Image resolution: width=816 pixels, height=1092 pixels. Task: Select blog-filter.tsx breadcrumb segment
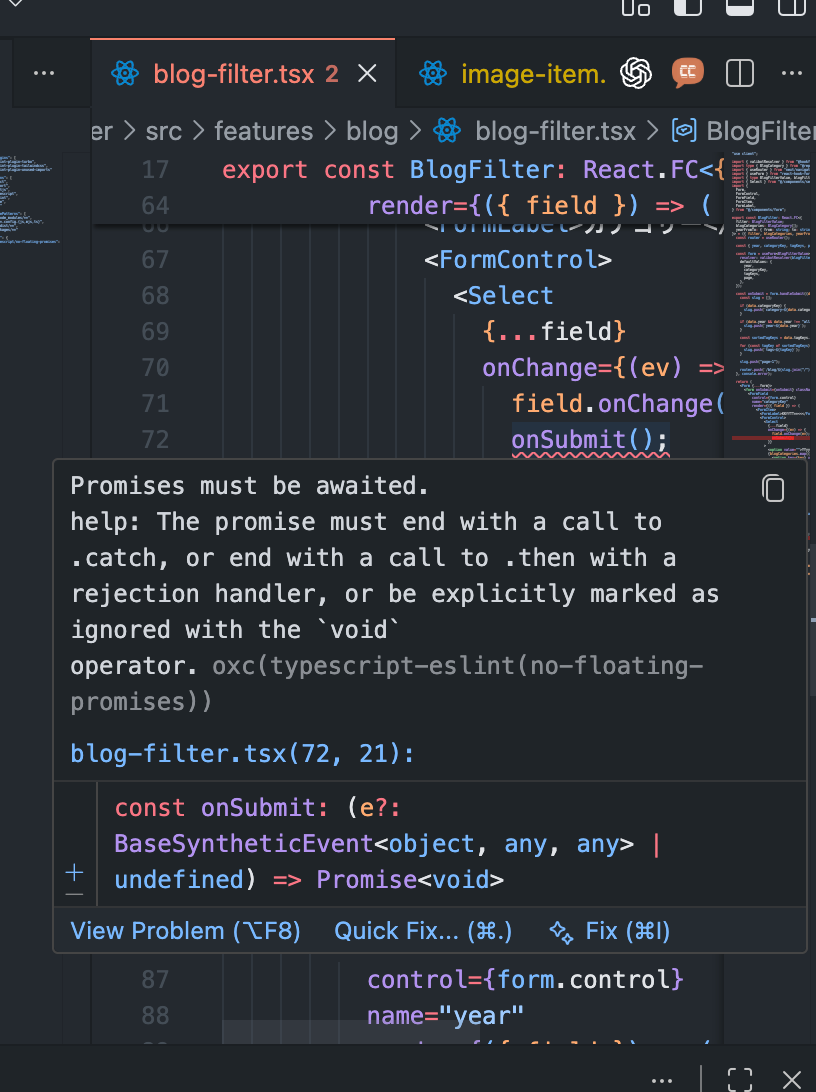(x=555, y=131)
